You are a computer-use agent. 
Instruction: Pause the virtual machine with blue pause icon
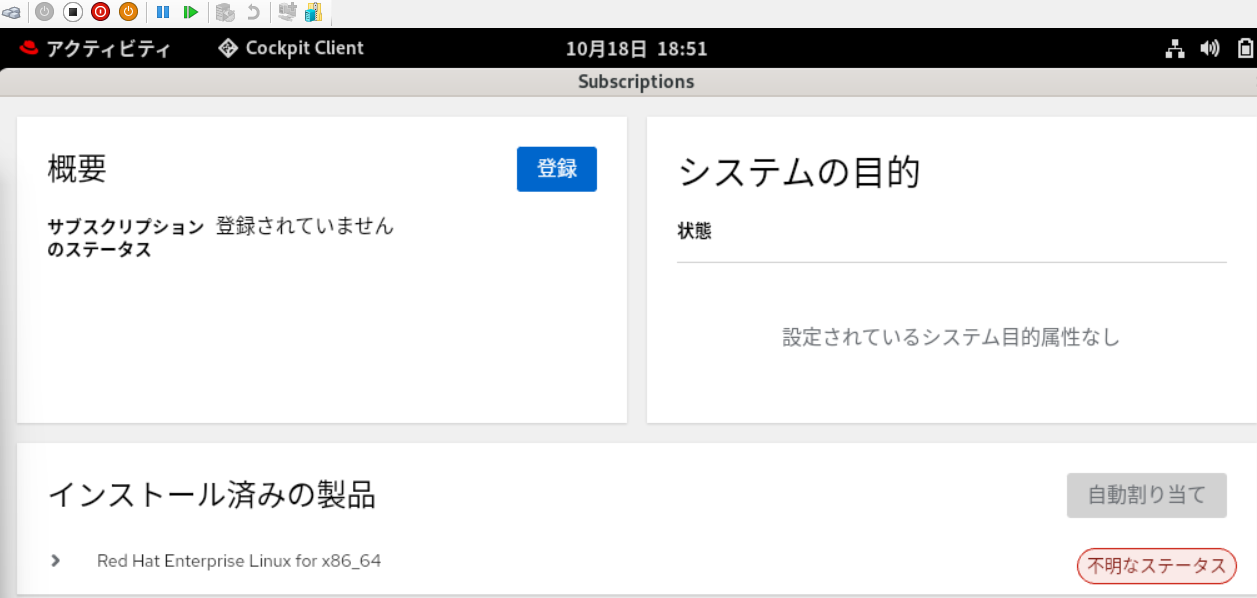click(163, 13)
